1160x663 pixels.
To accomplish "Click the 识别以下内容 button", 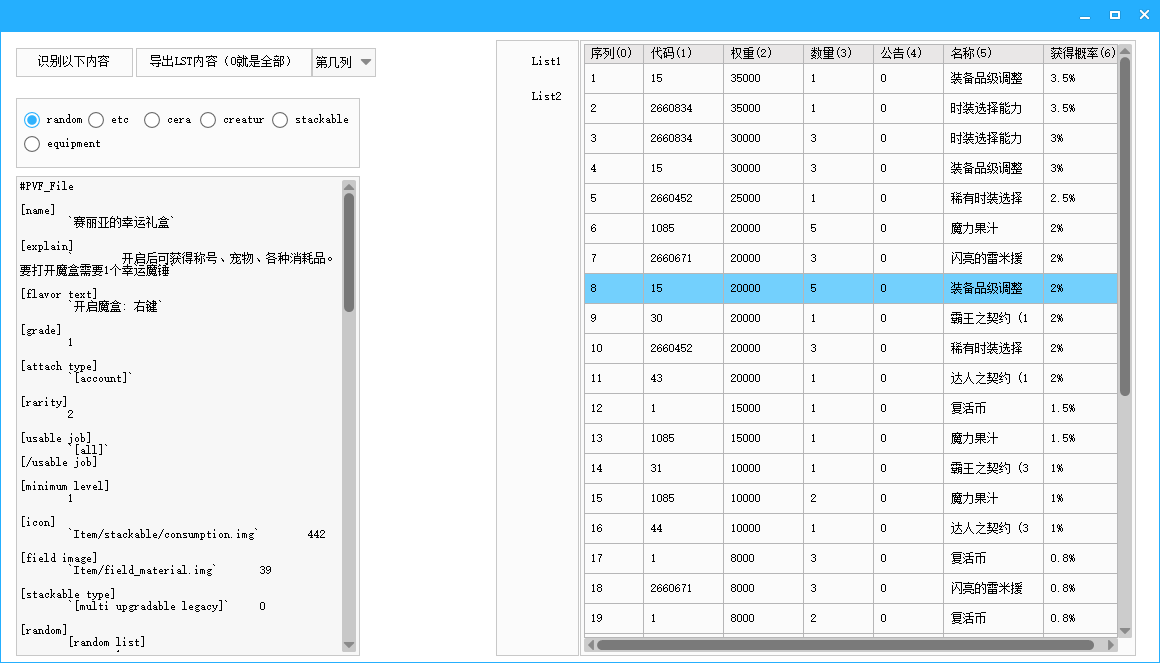I will pyautogui.click(x=74, y=62).
